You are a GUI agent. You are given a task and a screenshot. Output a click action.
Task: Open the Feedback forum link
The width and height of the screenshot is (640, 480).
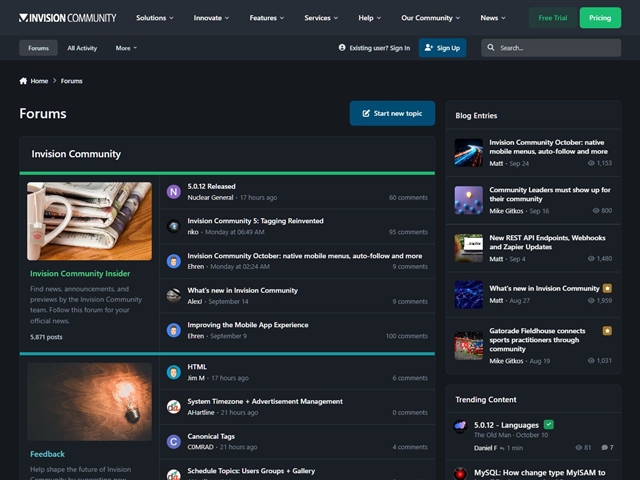(47, 454)
